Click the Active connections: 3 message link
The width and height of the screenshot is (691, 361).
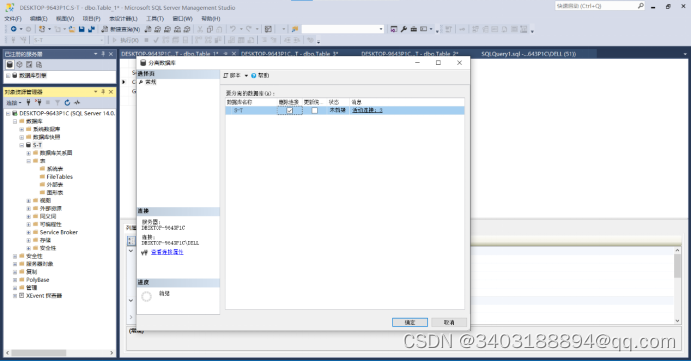coord(367,111)
